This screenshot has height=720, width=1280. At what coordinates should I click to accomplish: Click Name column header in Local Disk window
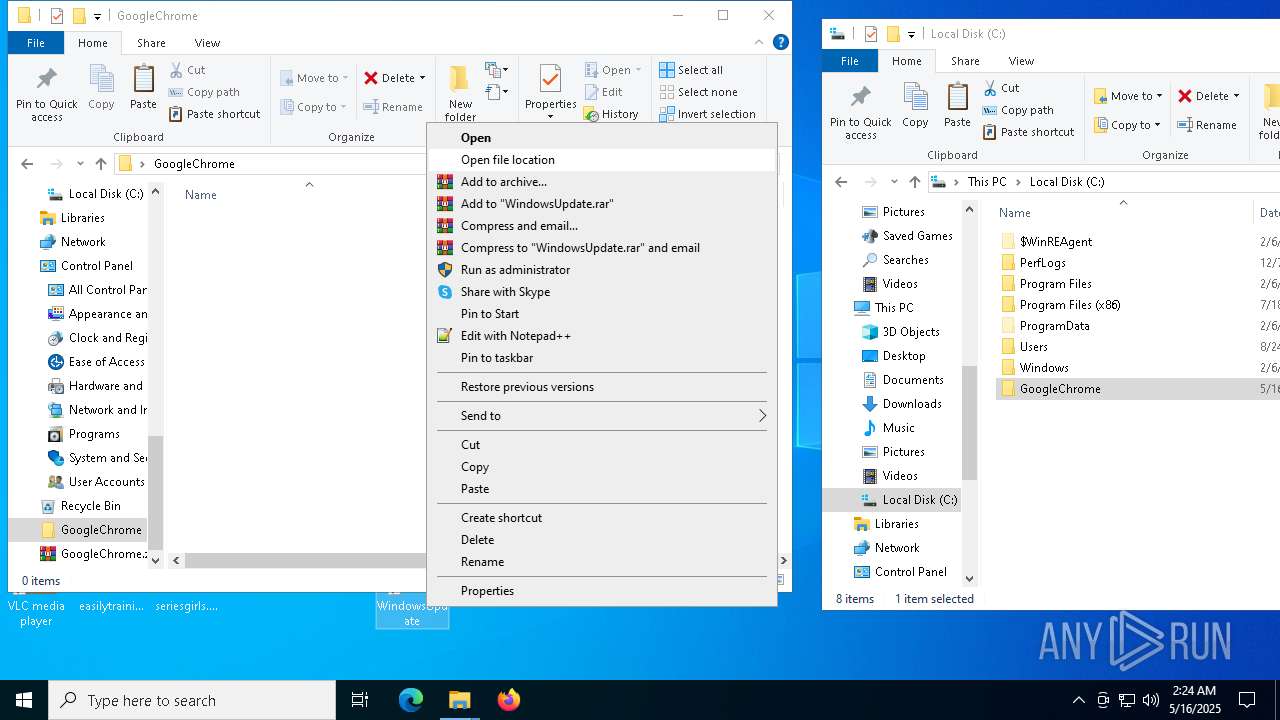coord(1015,213)
